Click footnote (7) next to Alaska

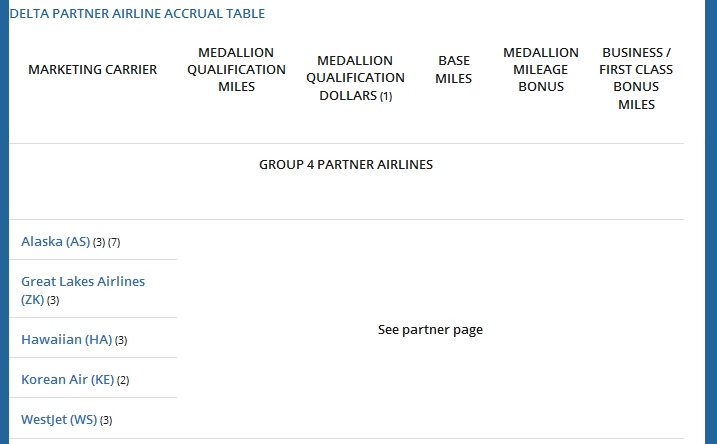point(114,243)
